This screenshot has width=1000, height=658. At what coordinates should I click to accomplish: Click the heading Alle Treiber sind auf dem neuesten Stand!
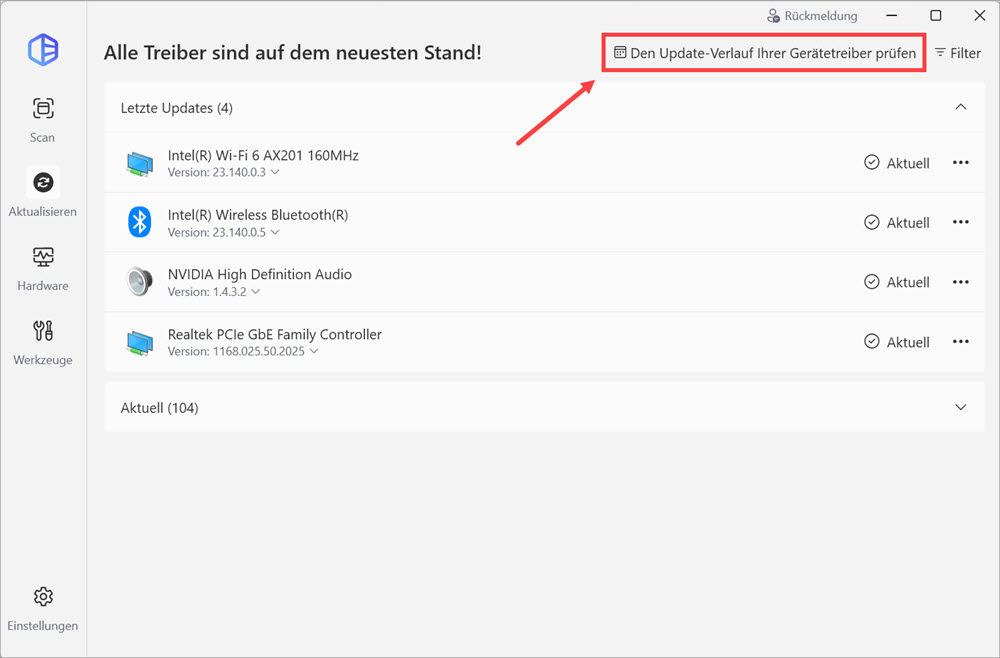click(293, 52)
